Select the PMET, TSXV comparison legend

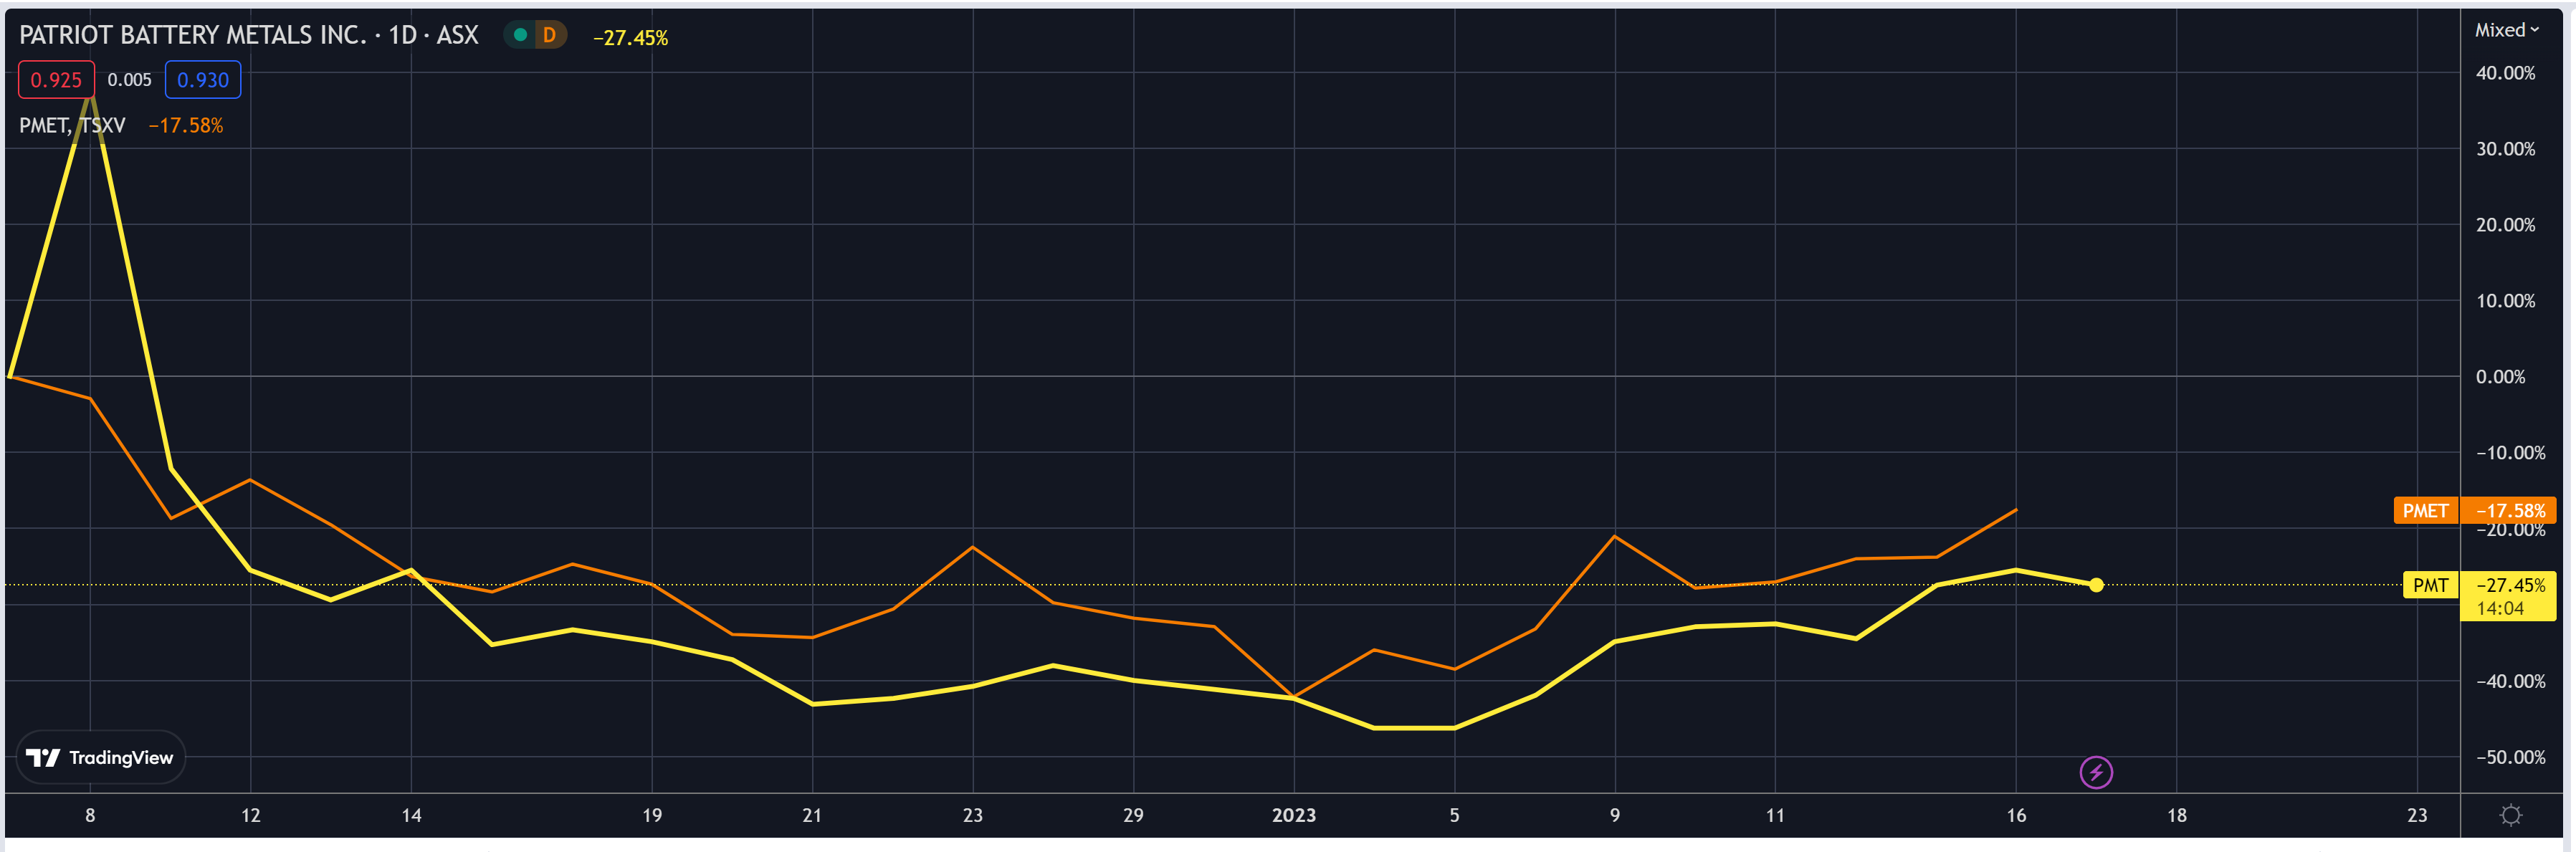click(72, 126)
